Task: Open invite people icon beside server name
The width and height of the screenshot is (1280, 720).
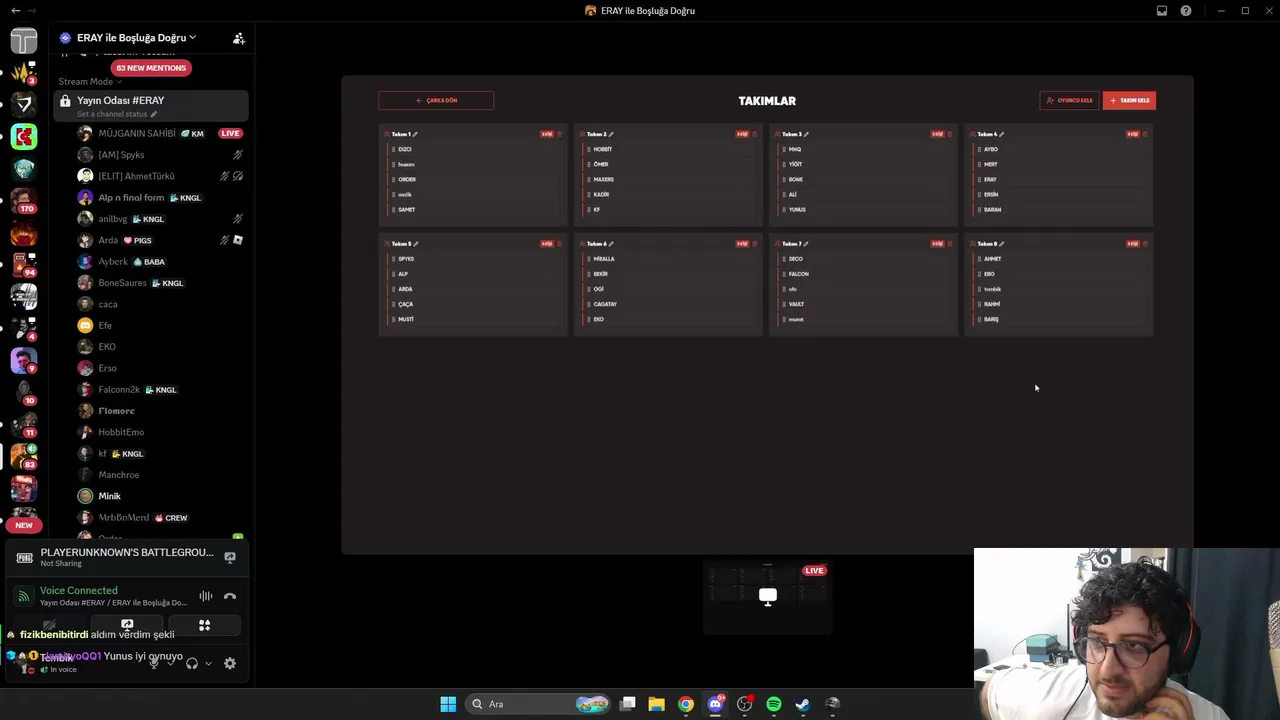Action: click(x=239, y=38)
